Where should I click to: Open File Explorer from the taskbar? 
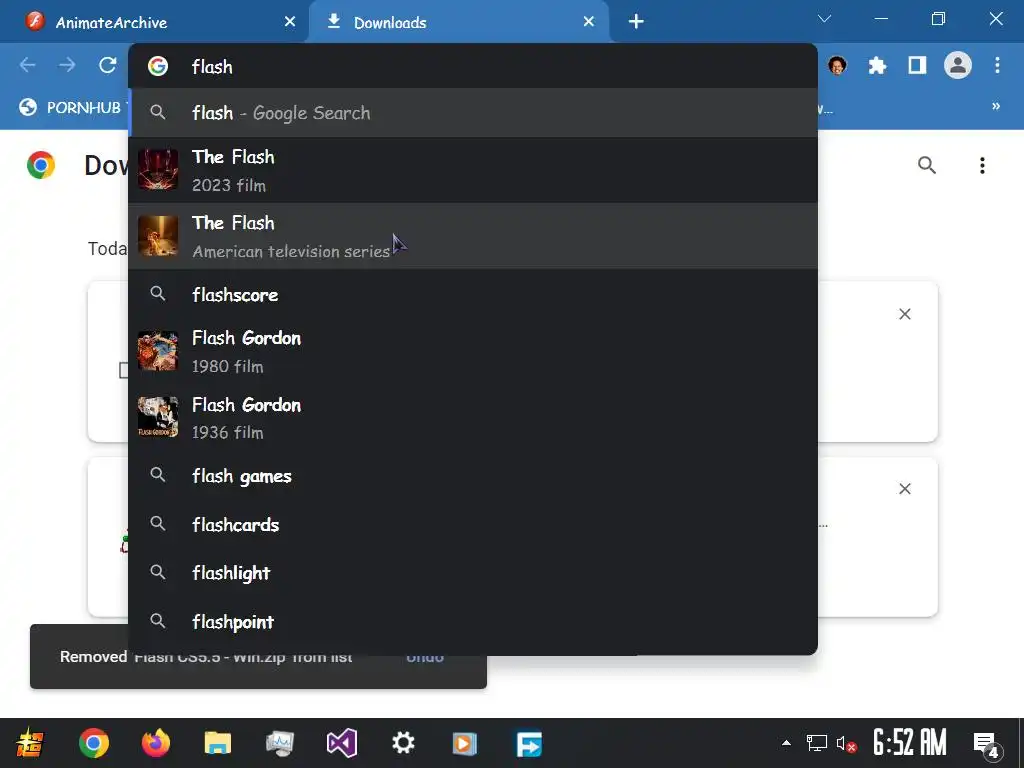[x=217, y=743]
